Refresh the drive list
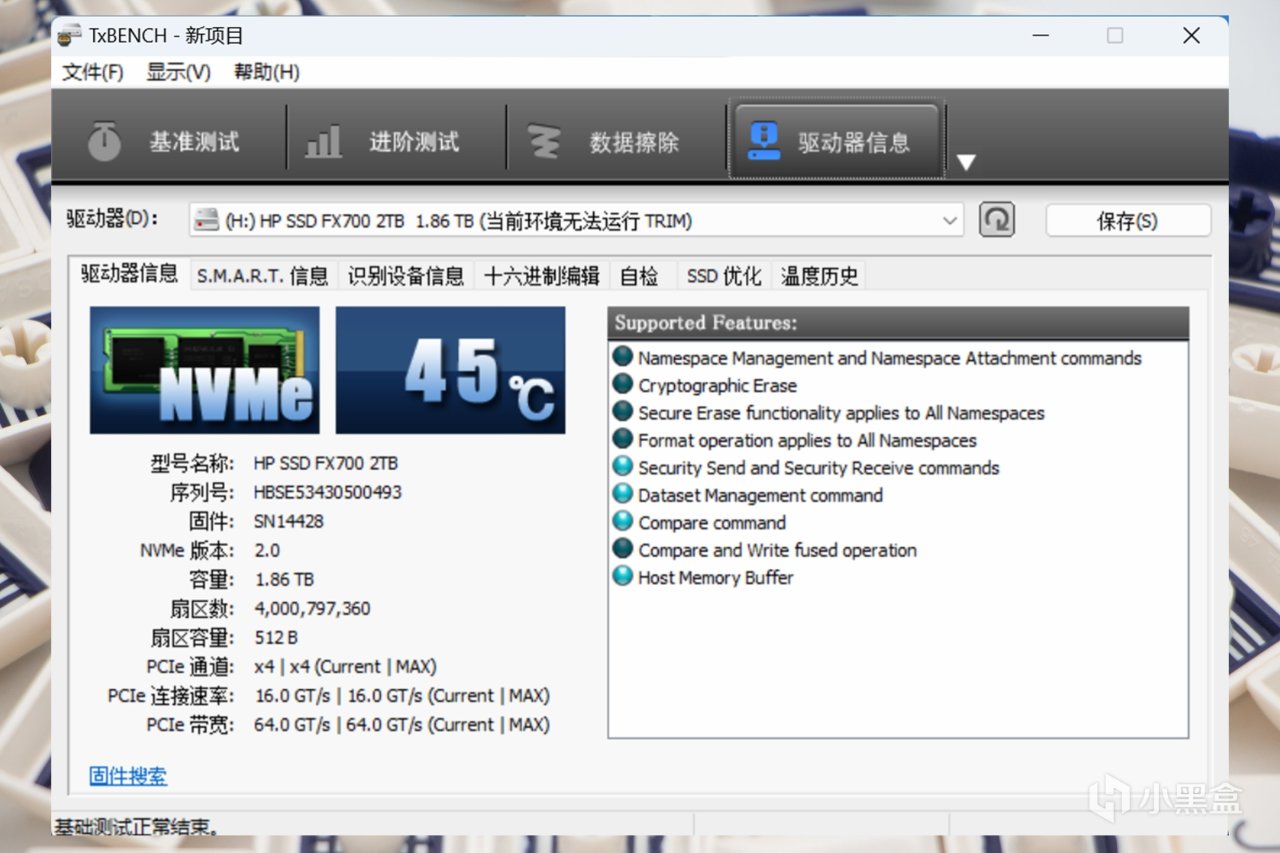1280x853 pixels. [997, 220]
